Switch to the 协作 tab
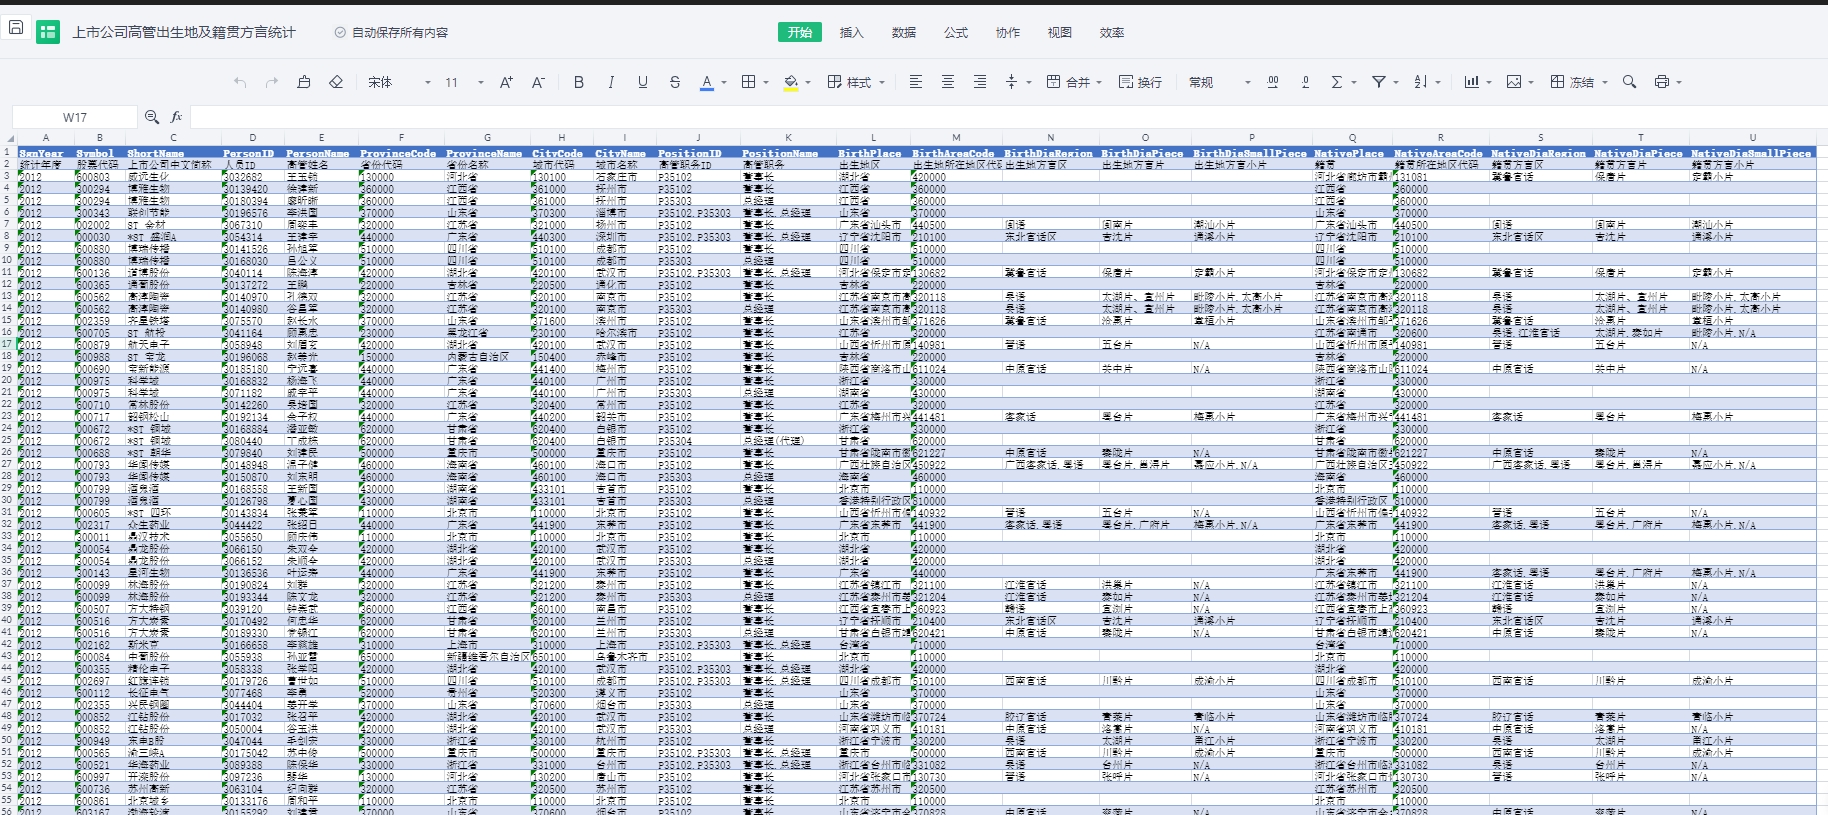The width and height of the screenshot is (1828, 815). pyautogui.click(x=1008, y=32)
